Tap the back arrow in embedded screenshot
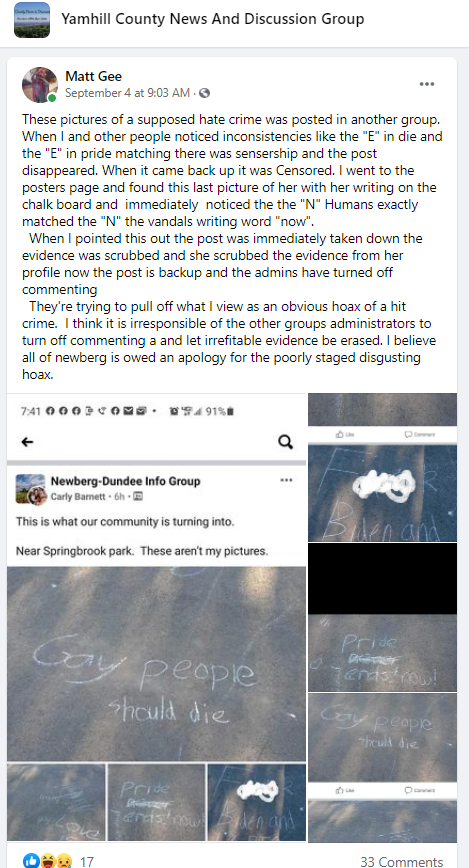 (x=27, y=442)
